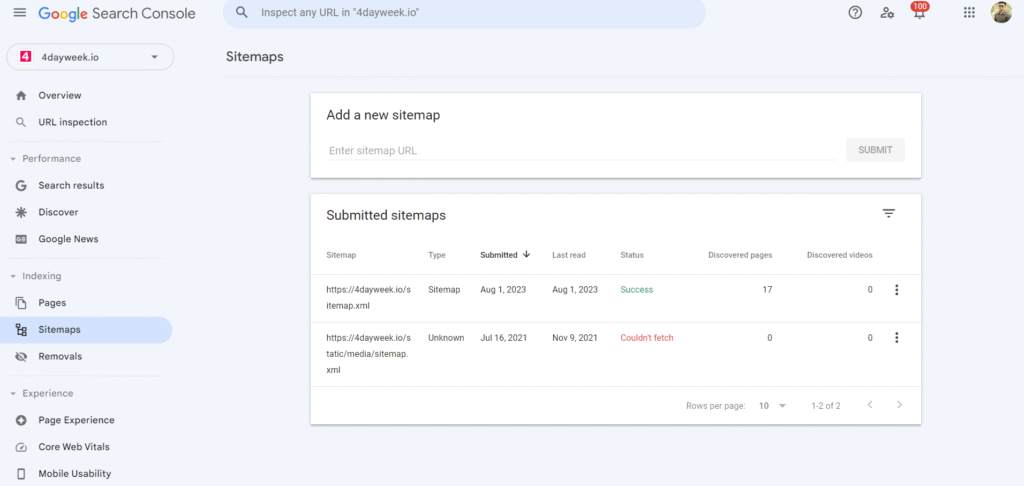This screenshot has height=486, width=1024.
Task: Open the hamburger main menu
Action: coord(20,12)
